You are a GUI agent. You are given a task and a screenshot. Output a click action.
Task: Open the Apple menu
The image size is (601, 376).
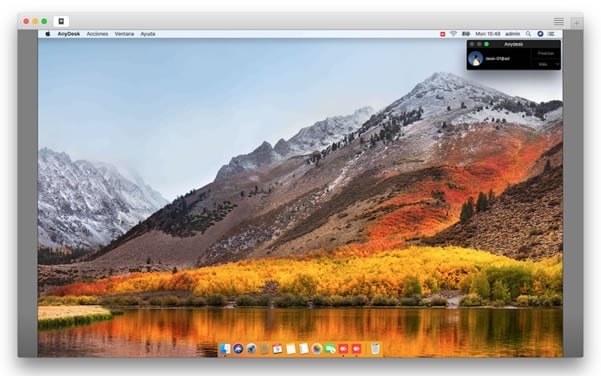coord(48,34)
